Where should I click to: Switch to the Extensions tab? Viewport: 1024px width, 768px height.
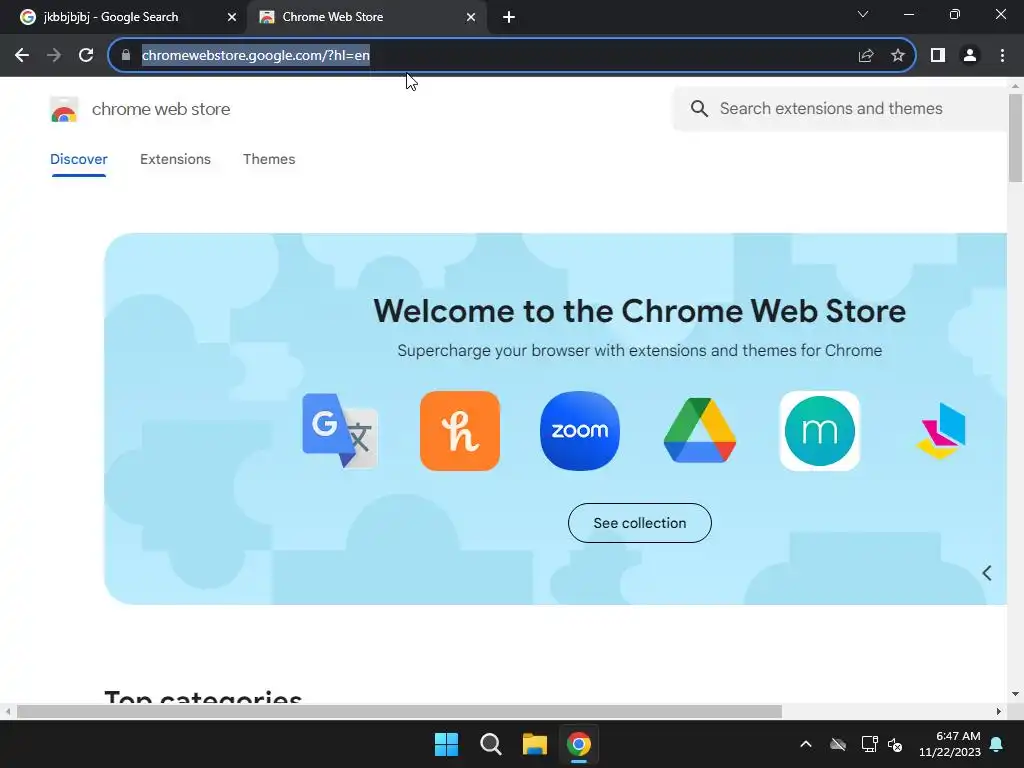point(175,159)
